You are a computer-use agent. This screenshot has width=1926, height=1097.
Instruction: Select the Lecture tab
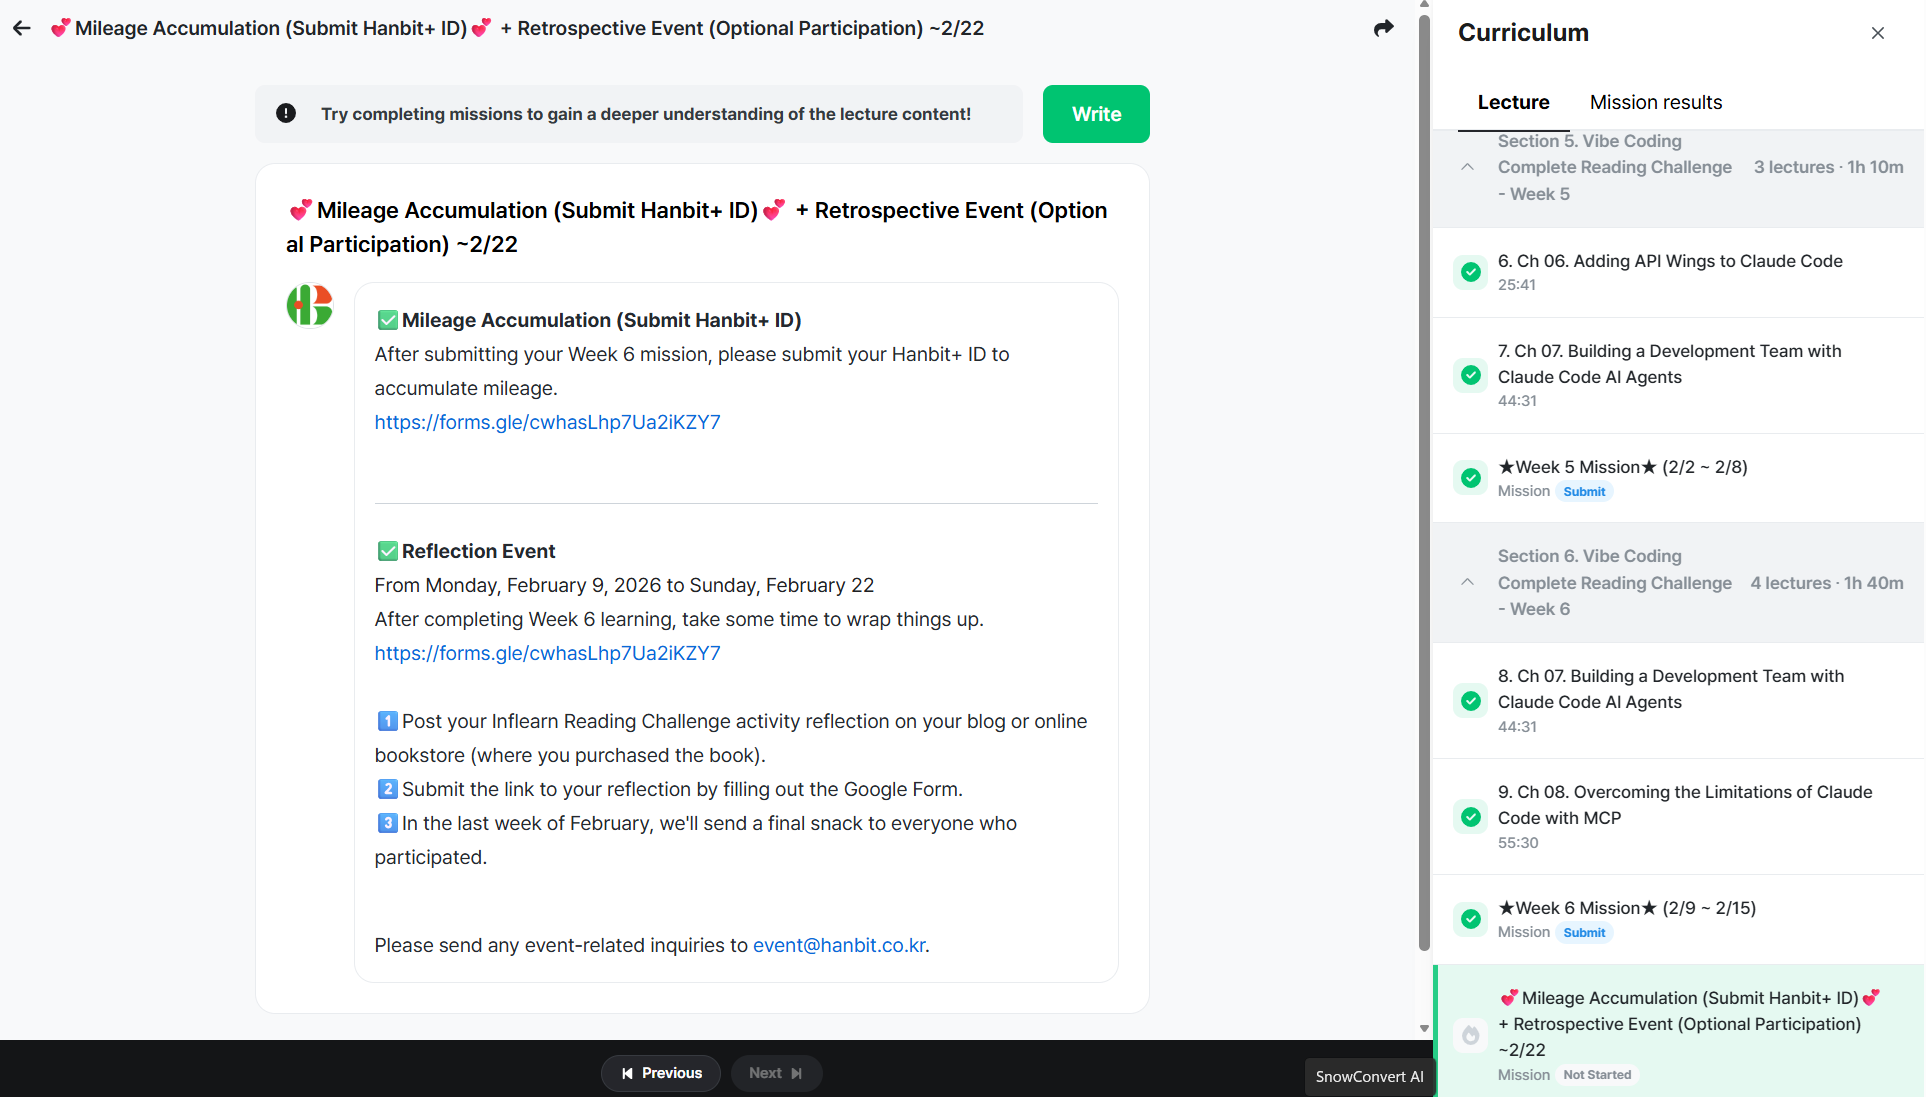1513,102
